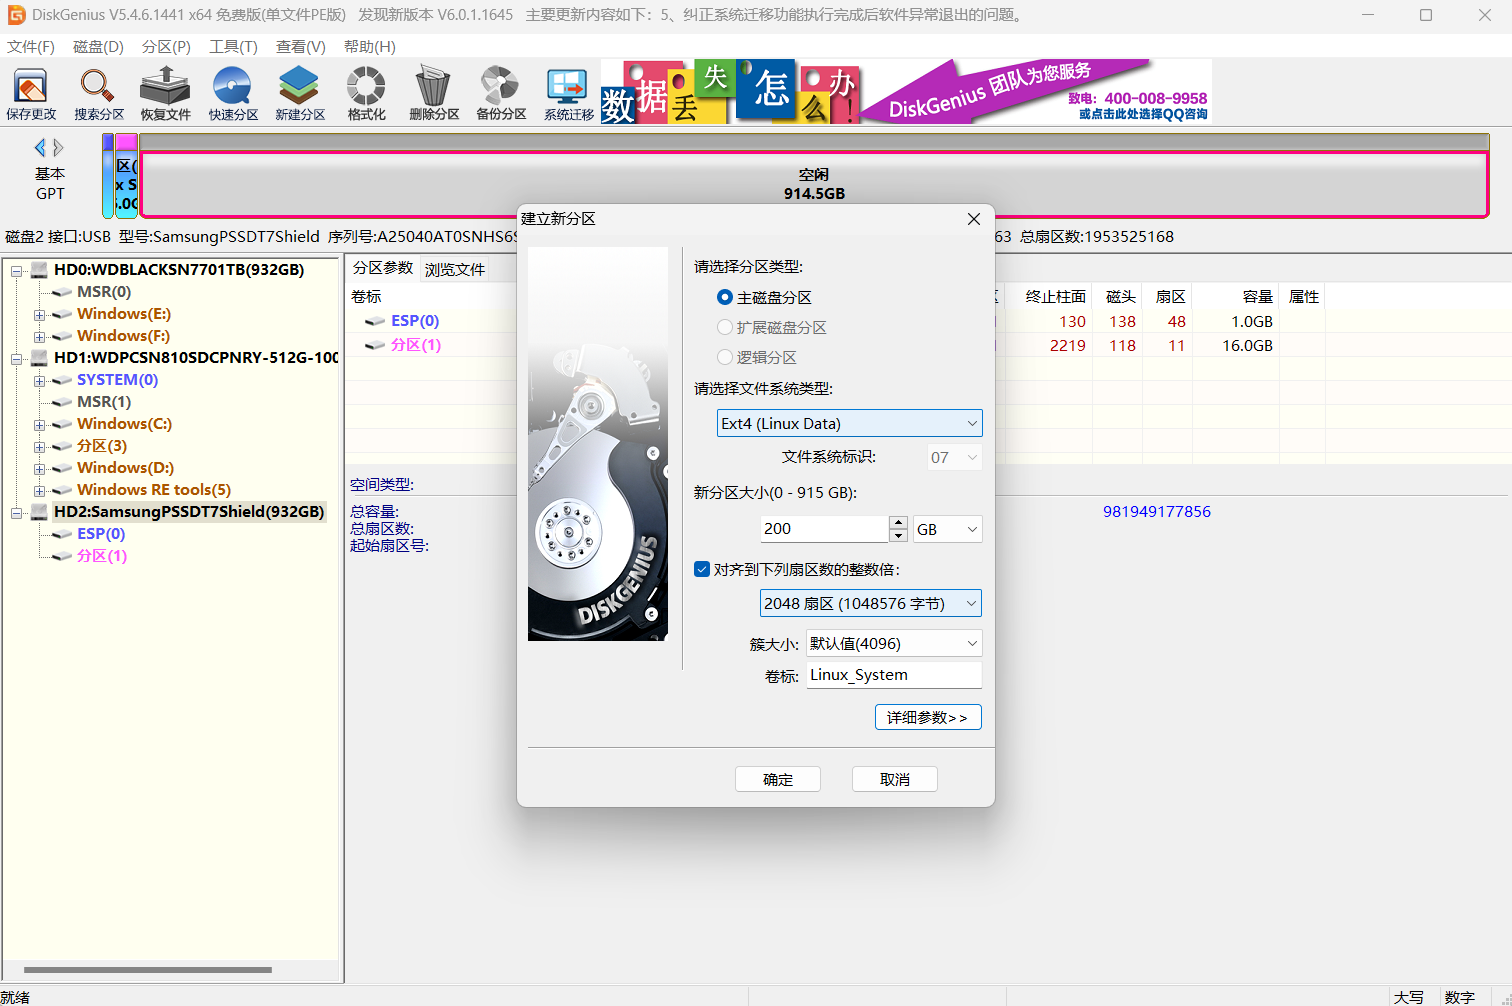Choose the 逻辑分区 radio option
1512x1006 pixels.
[725, 357]
